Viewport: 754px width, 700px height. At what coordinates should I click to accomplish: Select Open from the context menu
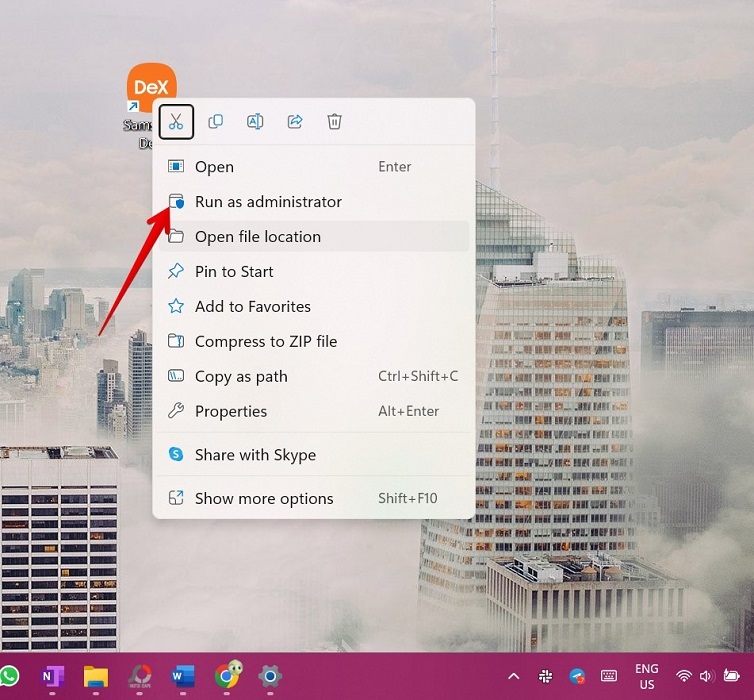(x=314, y=166)
